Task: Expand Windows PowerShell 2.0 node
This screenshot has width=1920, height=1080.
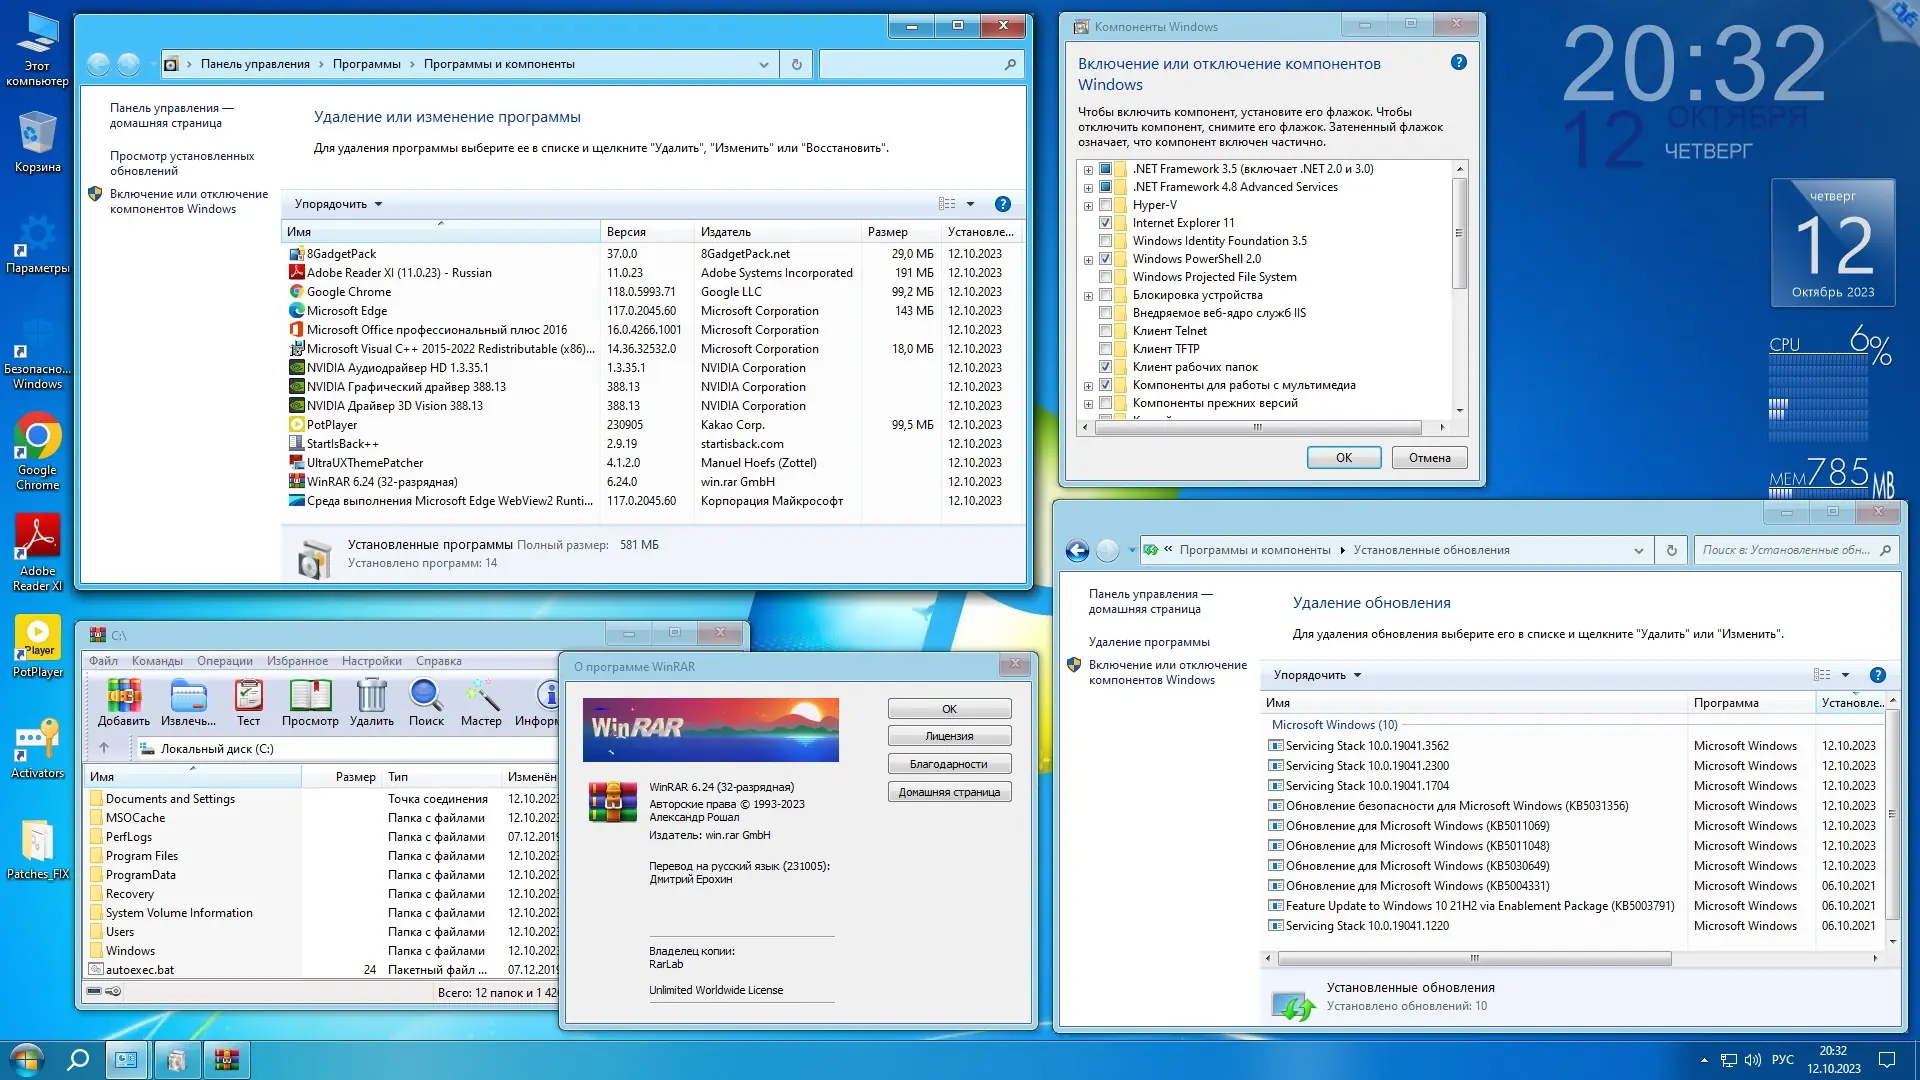Action: click(1088, 259)
